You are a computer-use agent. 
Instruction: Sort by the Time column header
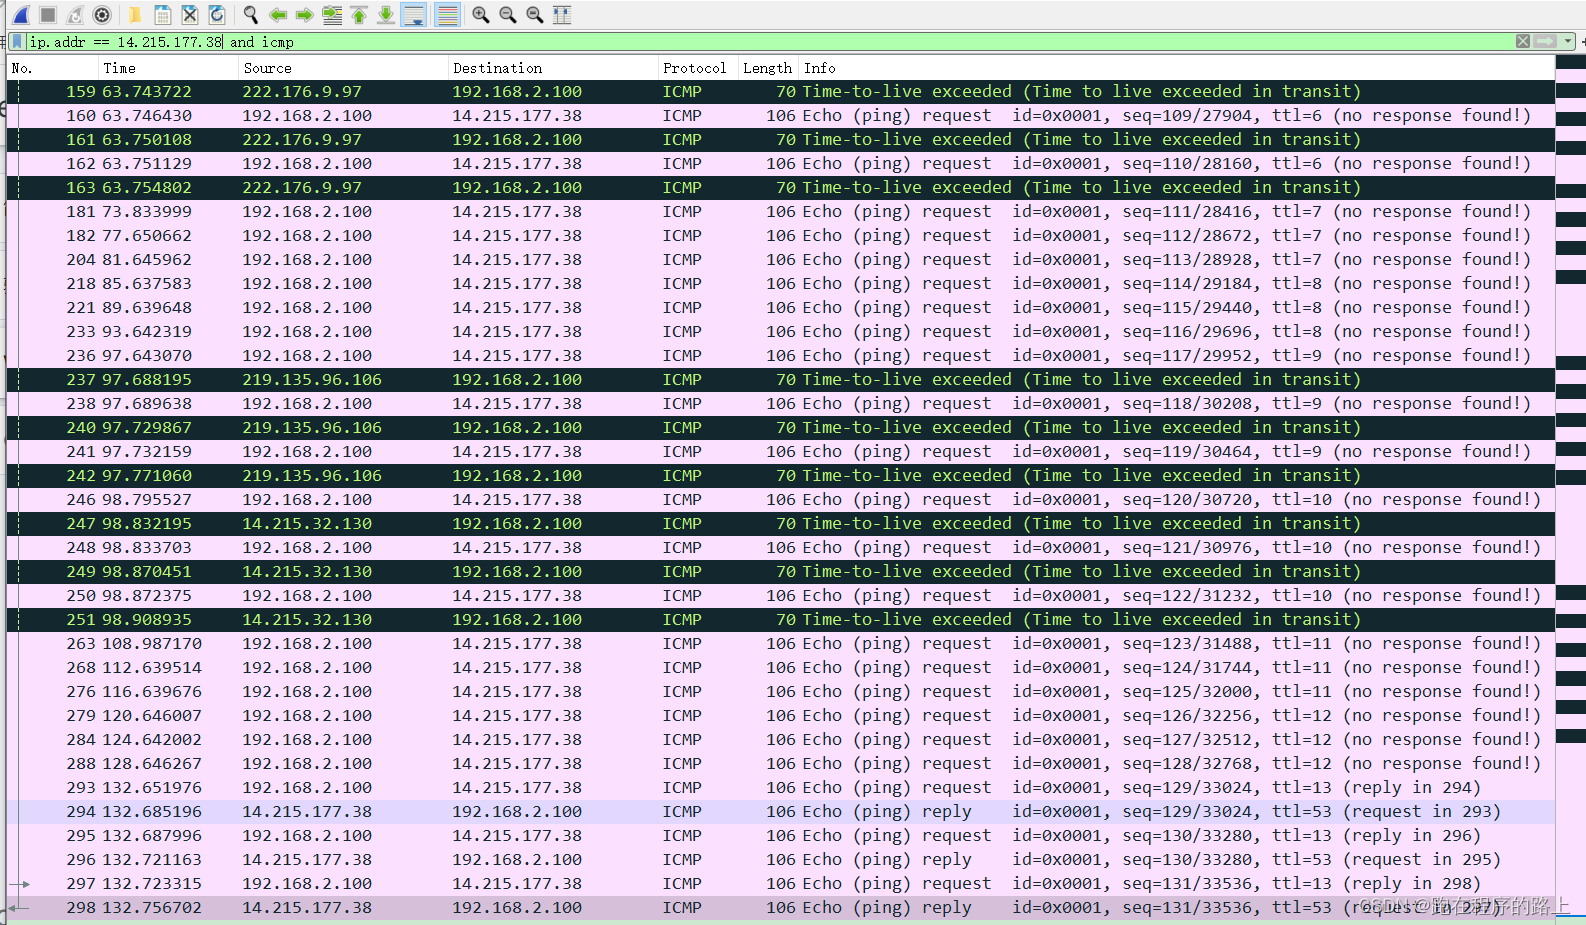[168, 68]
